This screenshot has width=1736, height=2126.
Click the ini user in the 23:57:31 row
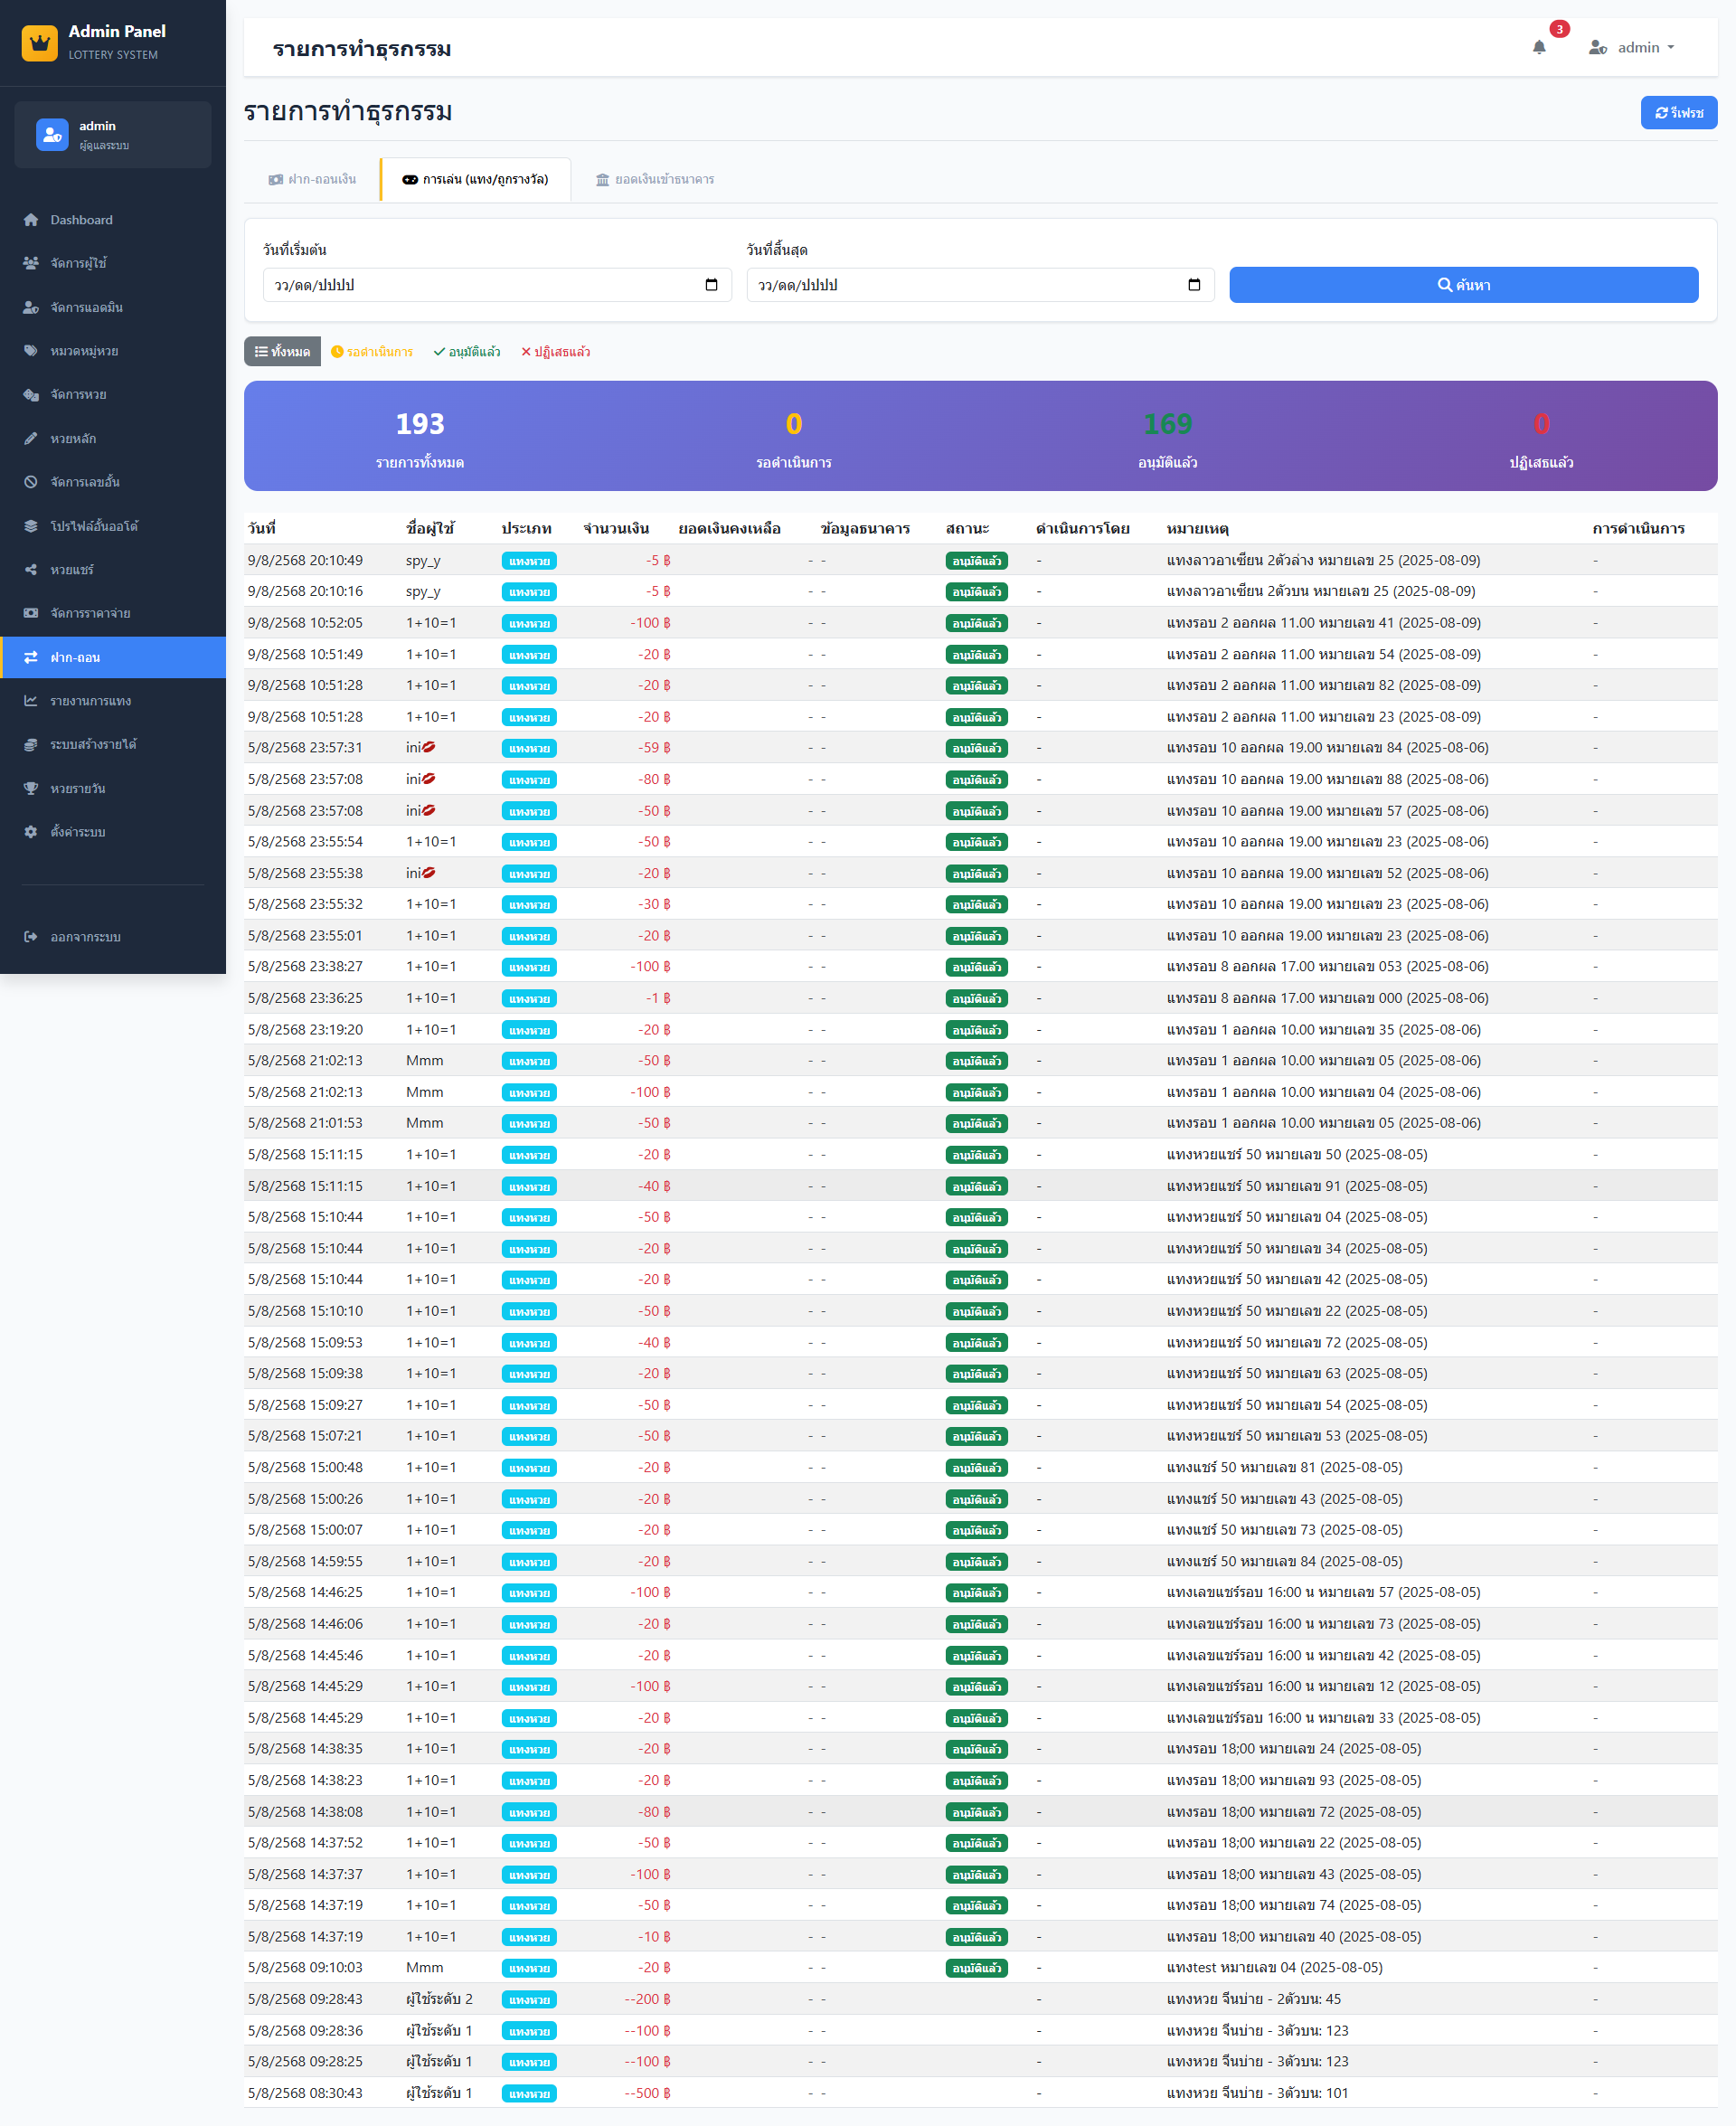tap(420, 748)
